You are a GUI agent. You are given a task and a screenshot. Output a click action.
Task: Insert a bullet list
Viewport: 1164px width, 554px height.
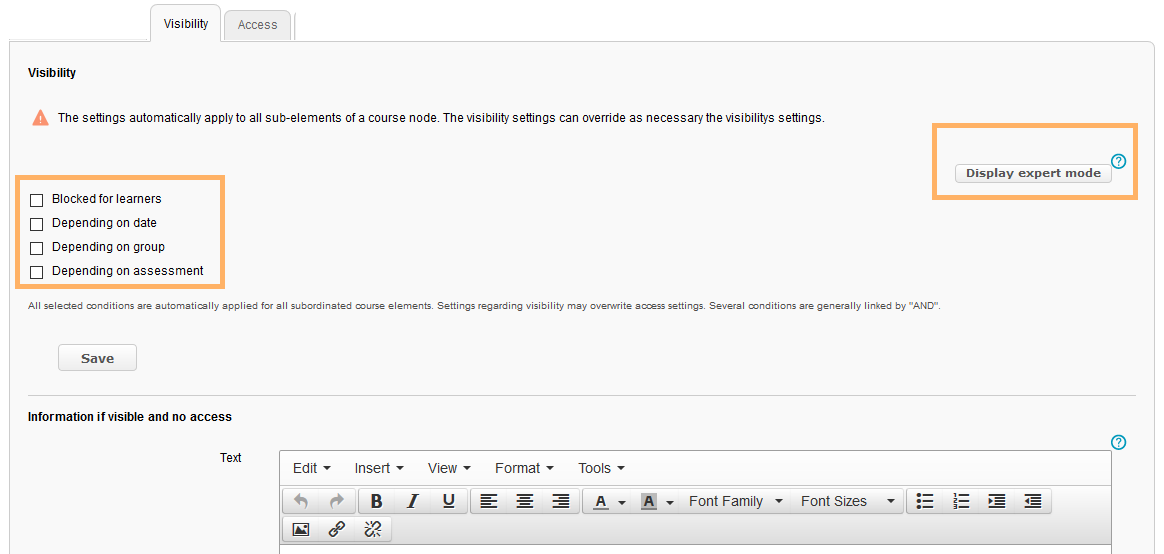925,502
